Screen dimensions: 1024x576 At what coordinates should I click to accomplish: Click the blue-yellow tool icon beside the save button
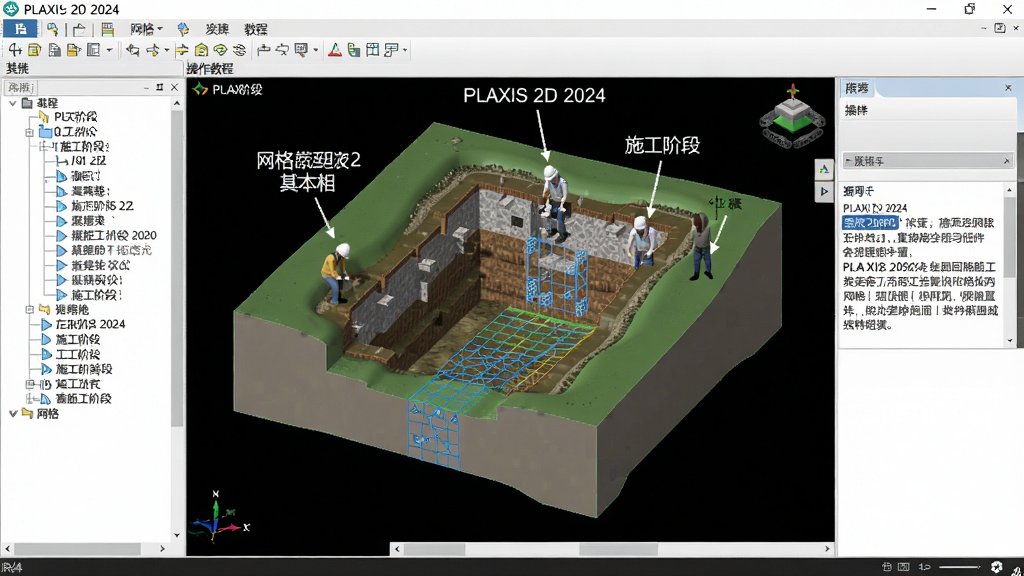52,29
